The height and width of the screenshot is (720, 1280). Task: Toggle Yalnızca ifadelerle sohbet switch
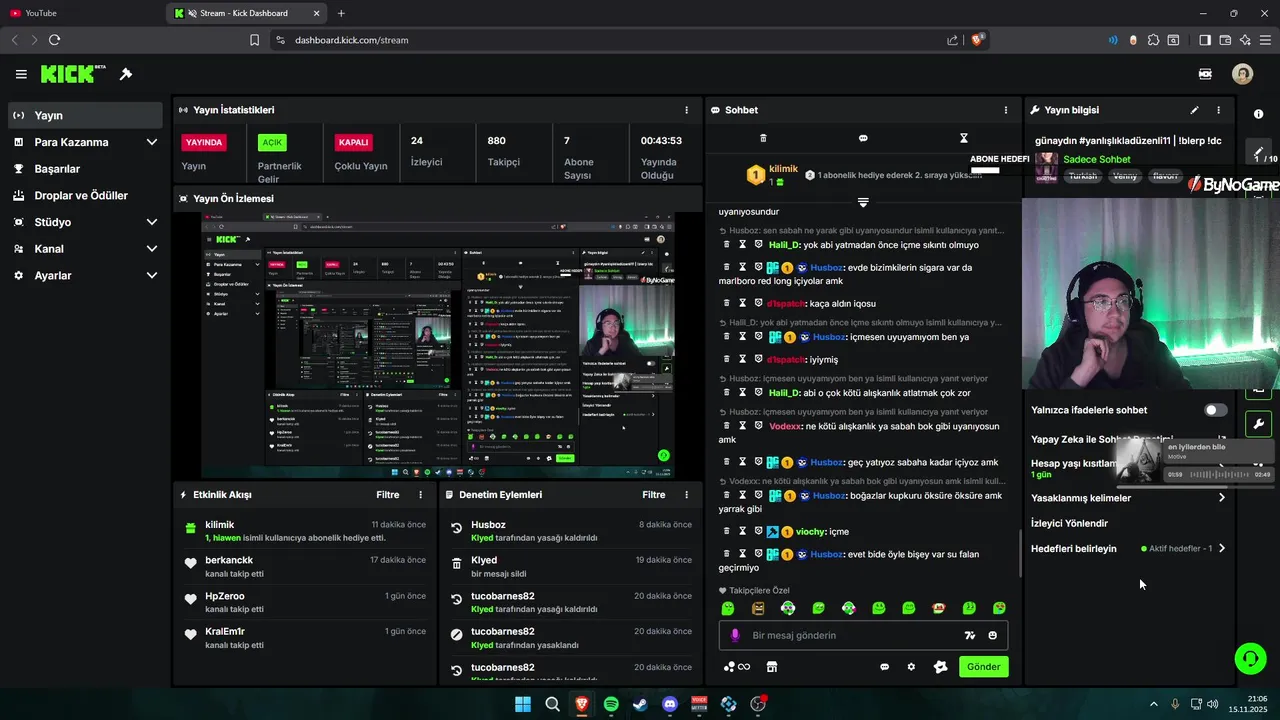tap(1215, 410)
